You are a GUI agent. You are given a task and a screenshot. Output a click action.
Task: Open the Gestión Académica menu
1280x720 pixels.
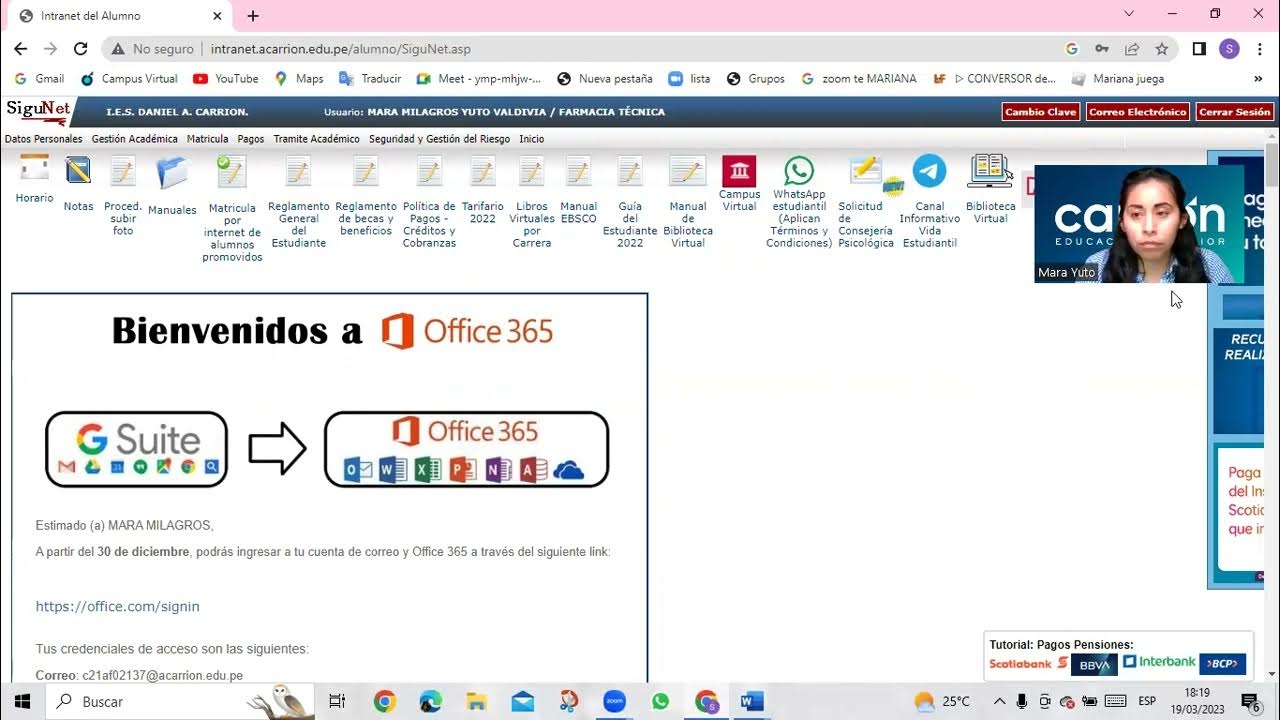point(134,139)
